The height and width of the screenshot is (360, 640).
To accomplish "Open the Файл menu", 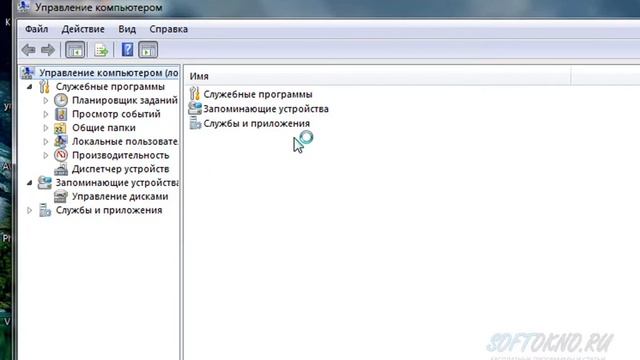I will pyautogui.click(x=37, y=29).
